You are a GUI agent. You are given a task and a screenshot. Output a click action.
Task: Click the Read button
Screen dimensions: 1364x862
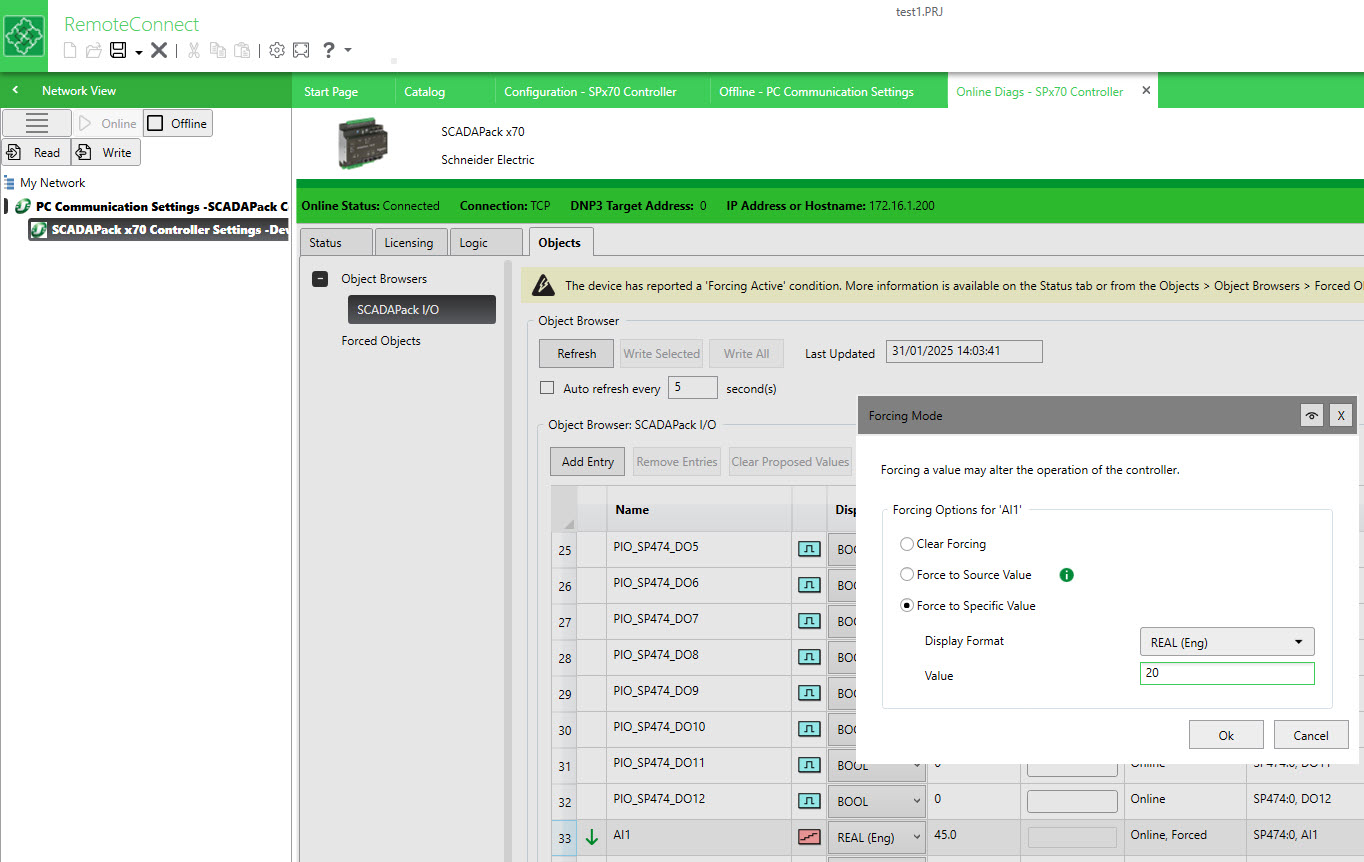(36, 152)
